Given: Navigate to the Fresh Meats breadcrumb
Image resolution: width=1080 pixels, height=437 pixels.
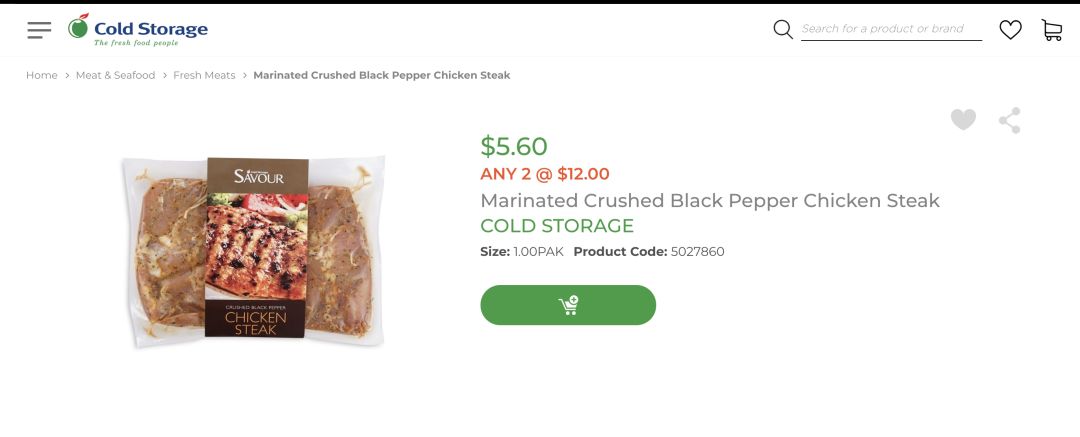Looking at the screenshot, I should tap(204, 75).
